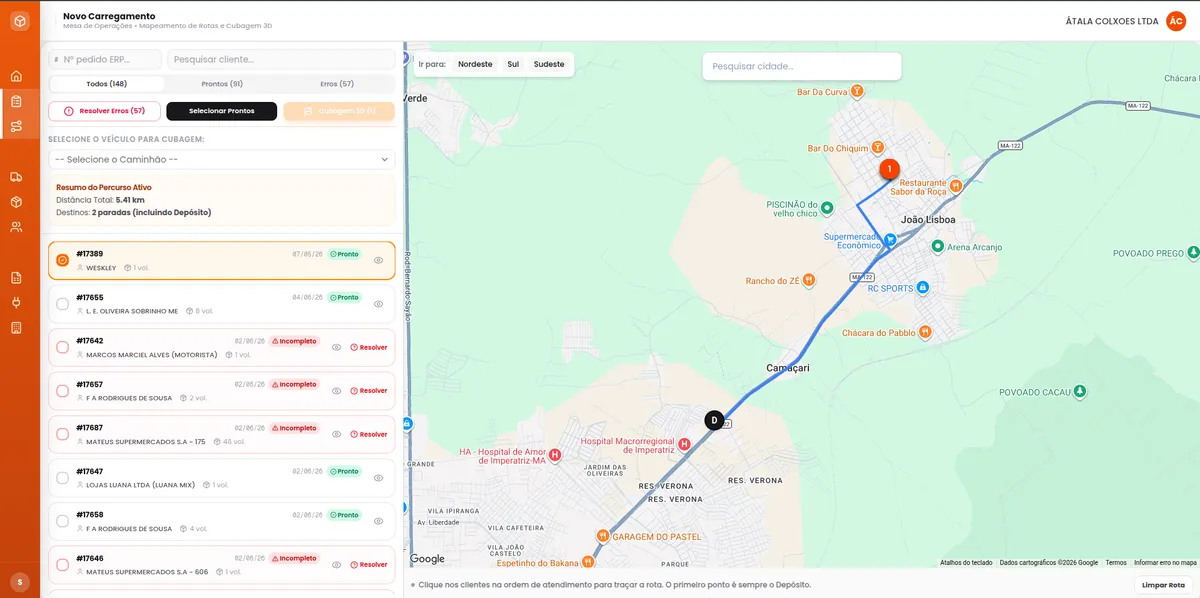Click Camaçari label on map

(x=787, y=368)
